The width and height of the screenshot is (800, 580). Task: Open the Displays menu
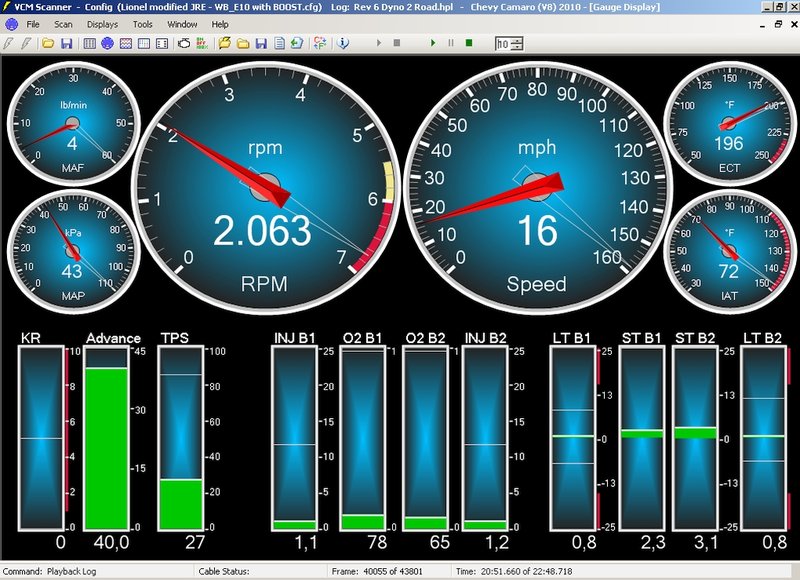pos(102,23)
